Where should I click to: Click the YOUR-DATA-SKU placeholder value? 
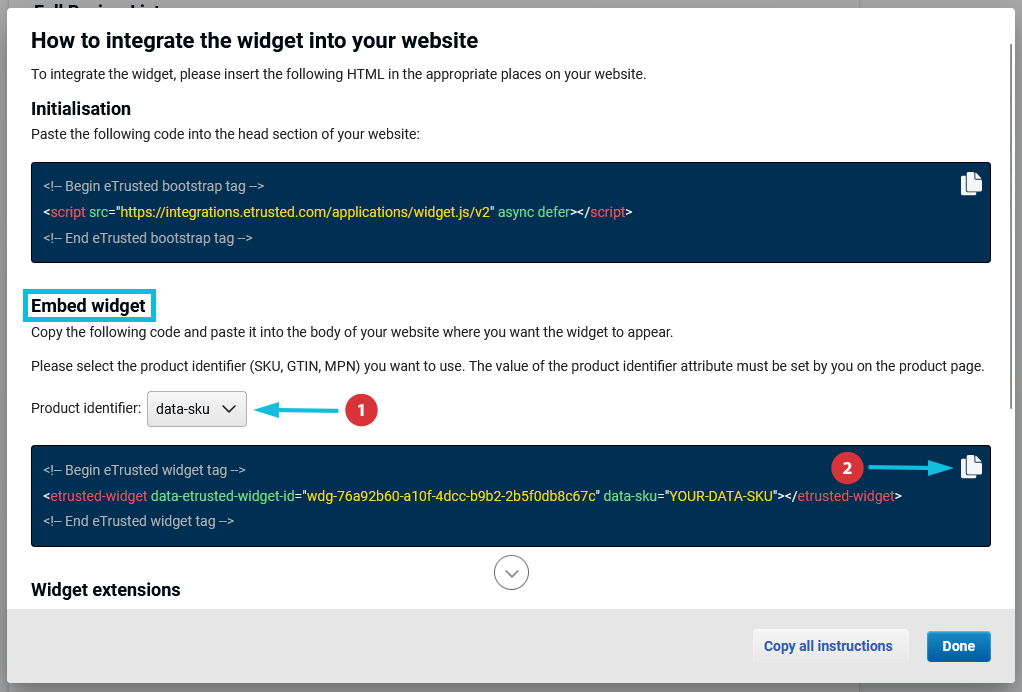721,497
